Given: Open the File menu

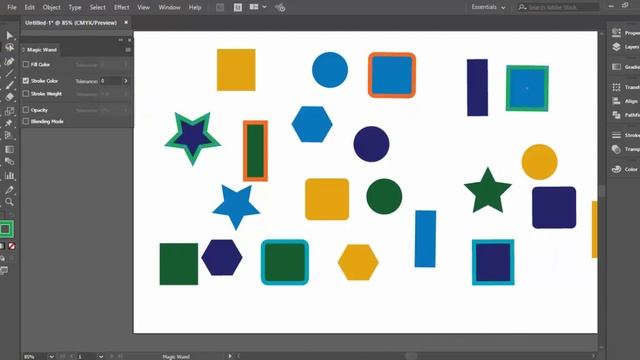Looking at the screenshot, I should click(x=12, y=7).
